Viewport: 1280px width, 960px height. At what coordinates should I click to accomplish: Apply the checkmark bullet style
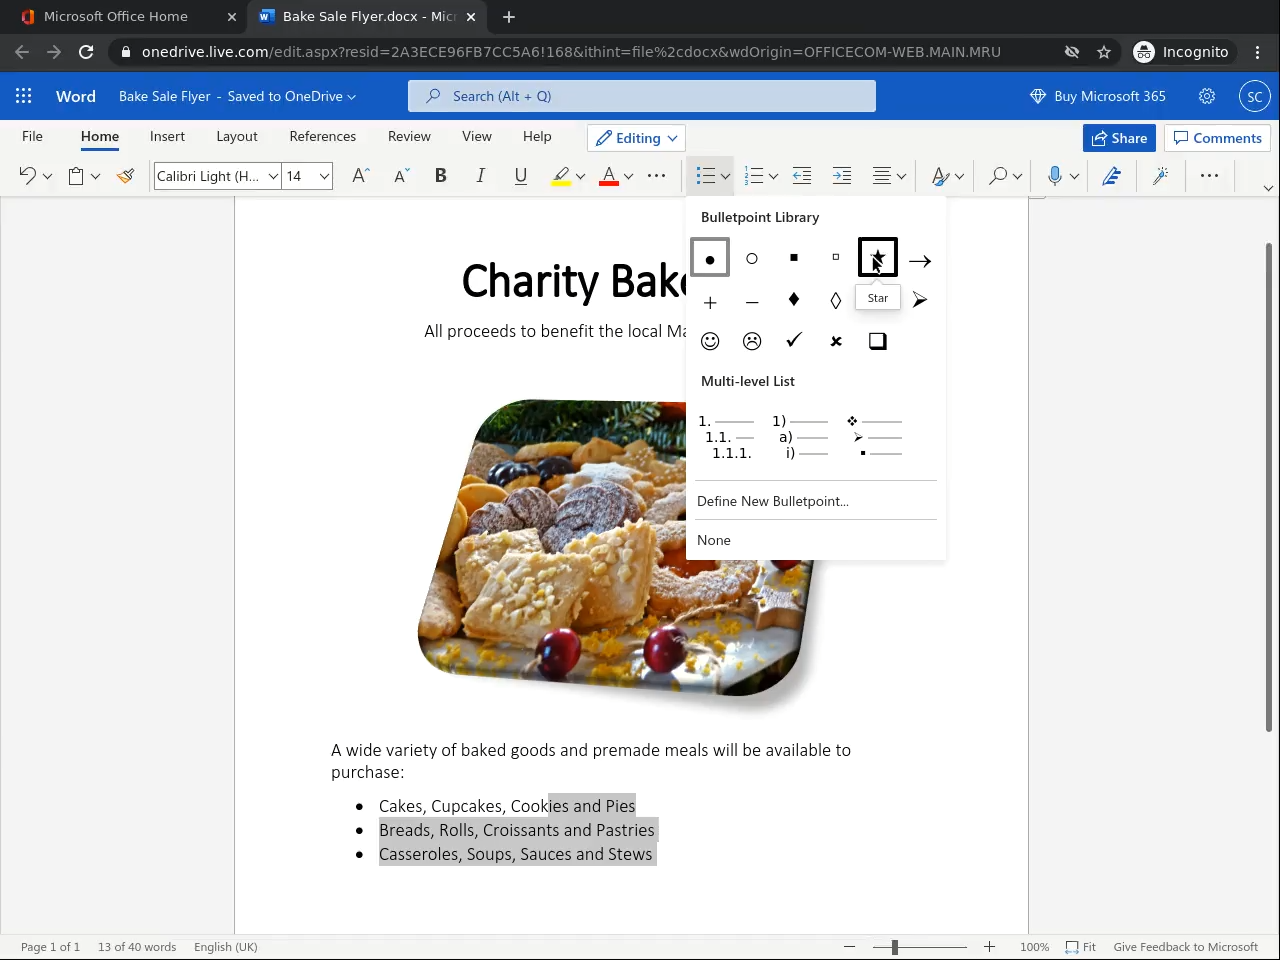[794, 341]
